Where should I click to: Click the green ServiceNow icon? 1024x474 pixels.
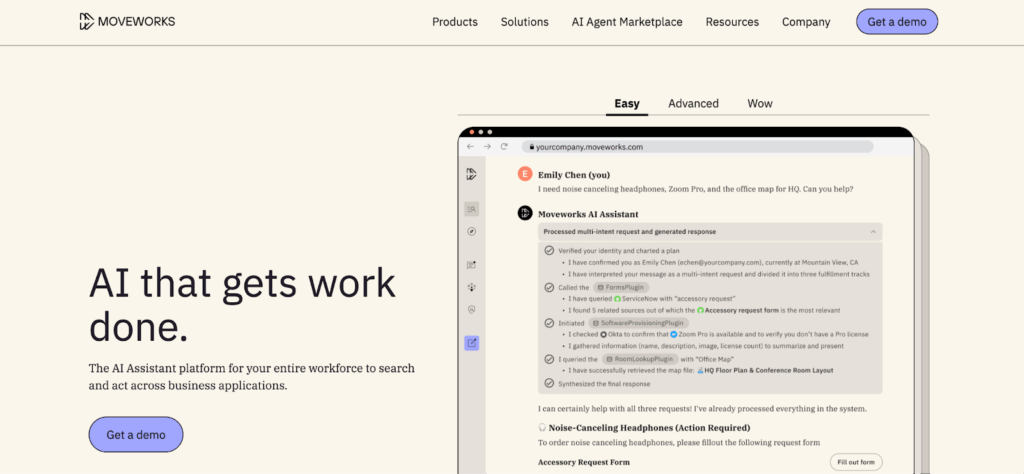tap(616, 298)
